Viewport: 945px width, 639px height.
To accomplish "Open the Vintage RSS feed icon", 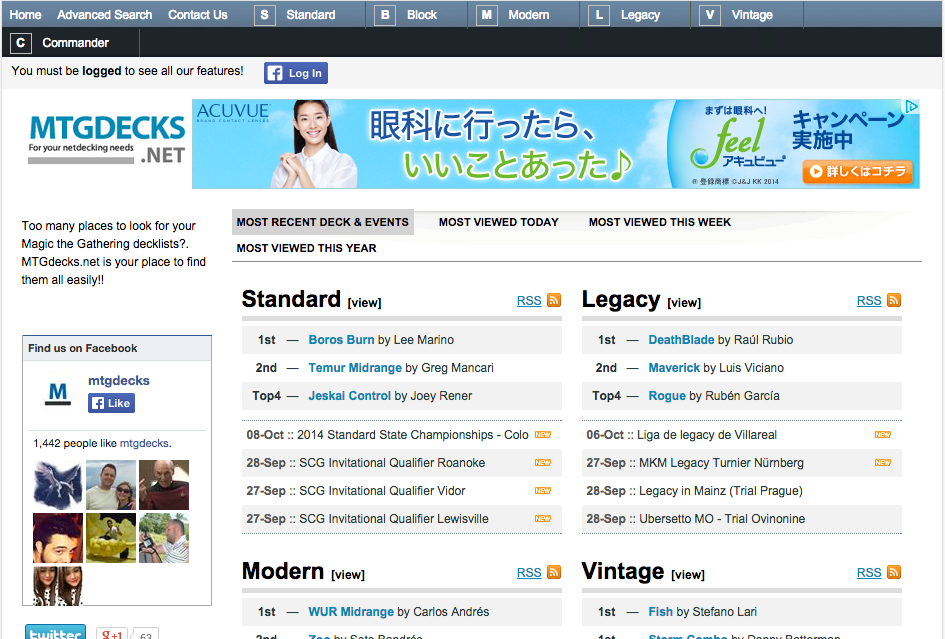I will point(894,572).
